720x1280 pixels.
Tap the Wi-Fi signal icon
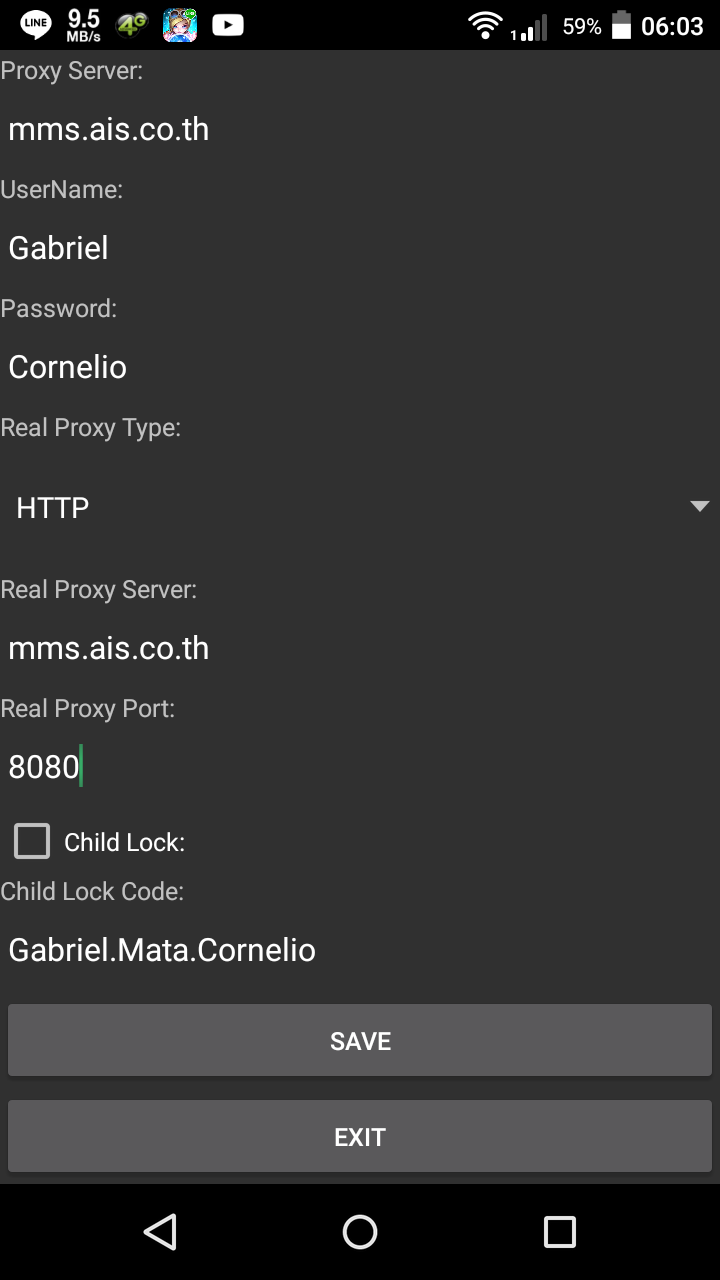485,26
